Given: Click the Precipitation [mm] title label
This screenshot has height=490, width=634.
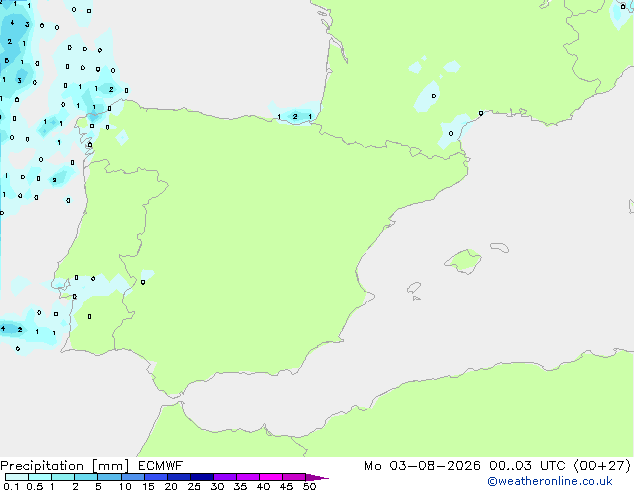Looking at the screenshot, I should click(65, 466).
